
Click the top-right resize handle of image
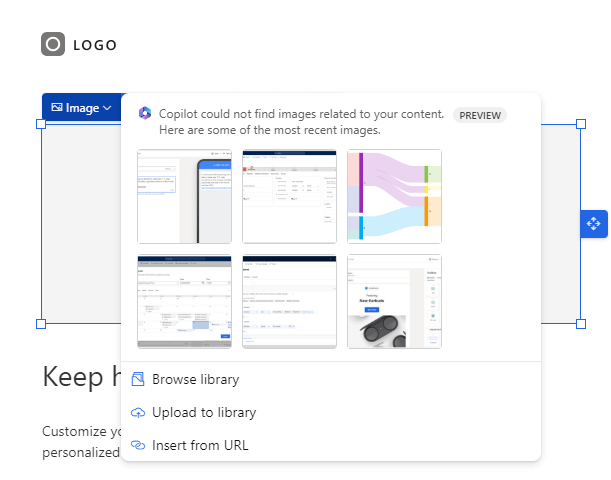coord(581,124)
